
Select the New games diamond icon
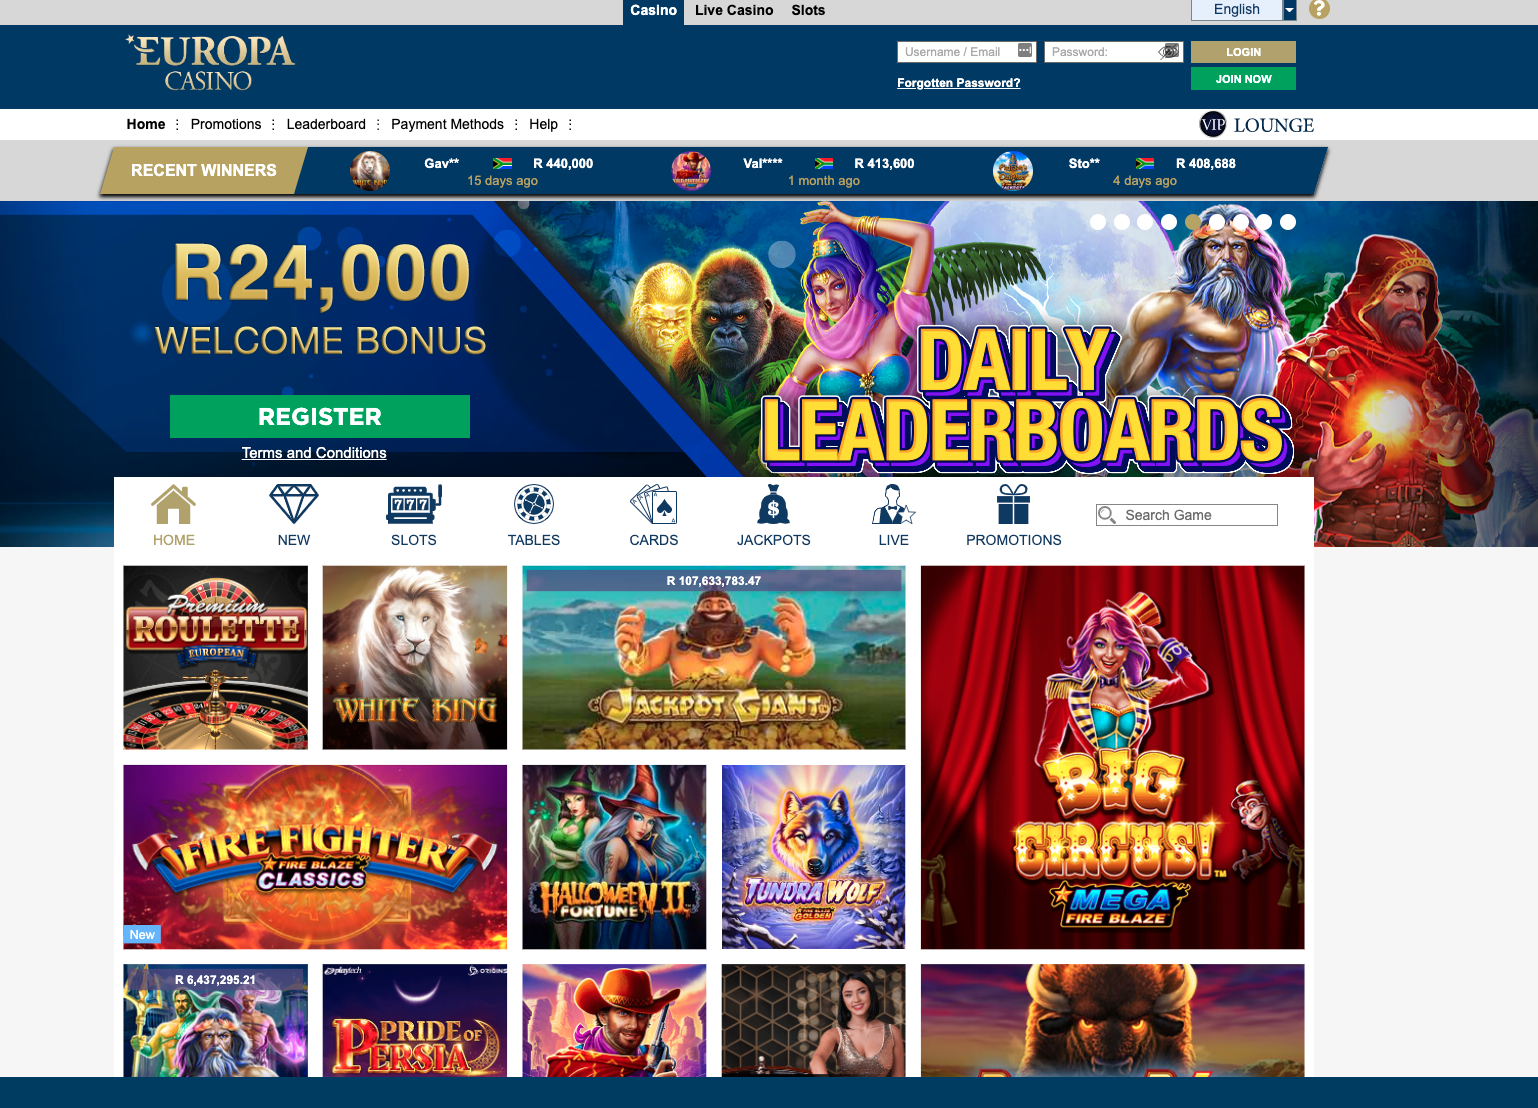pyautogui.click(x=294, y=505)
